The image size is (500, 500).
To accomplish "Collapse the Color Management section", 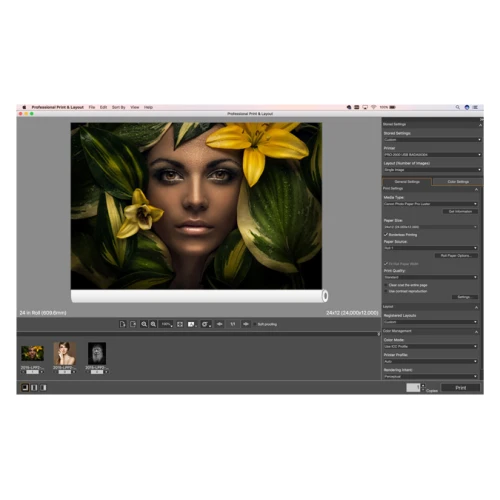I will point(476,332).
